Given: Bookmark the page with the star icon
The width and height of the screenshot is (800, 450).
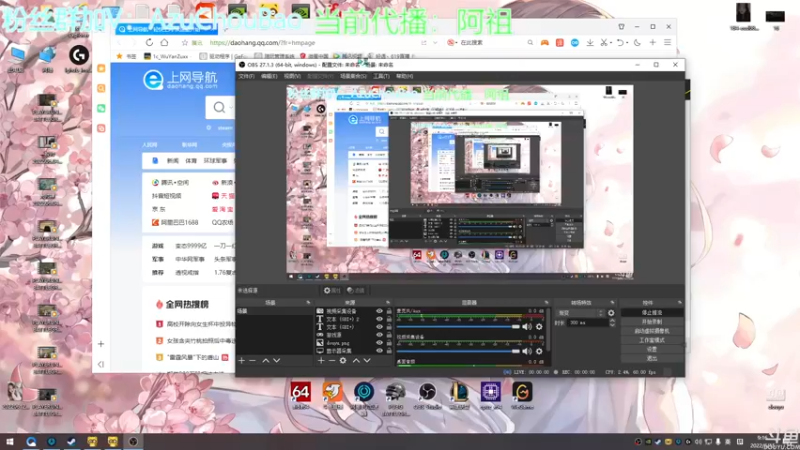Looking at the screenshot, I should click(x=185, y=43).
